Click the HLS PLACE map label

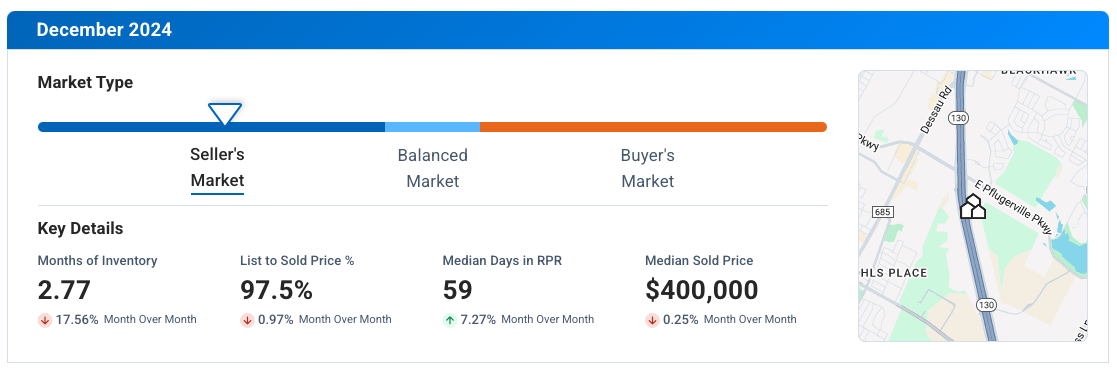[893, 273]
